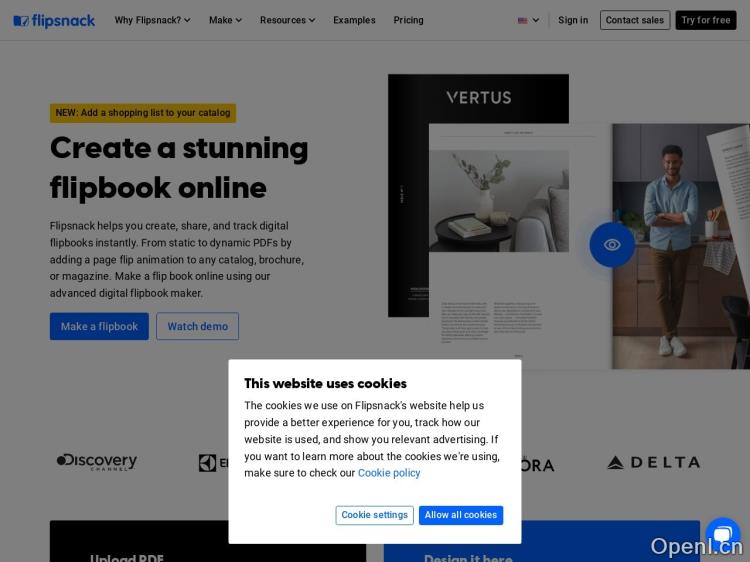Click the Discovery Channel logo
The image size is (750, 562).
97,462
